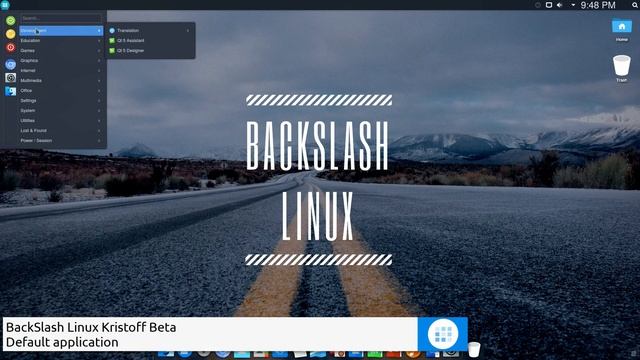Open the Office category
This screenshot has width=640, height=360.
click(61, 91)
